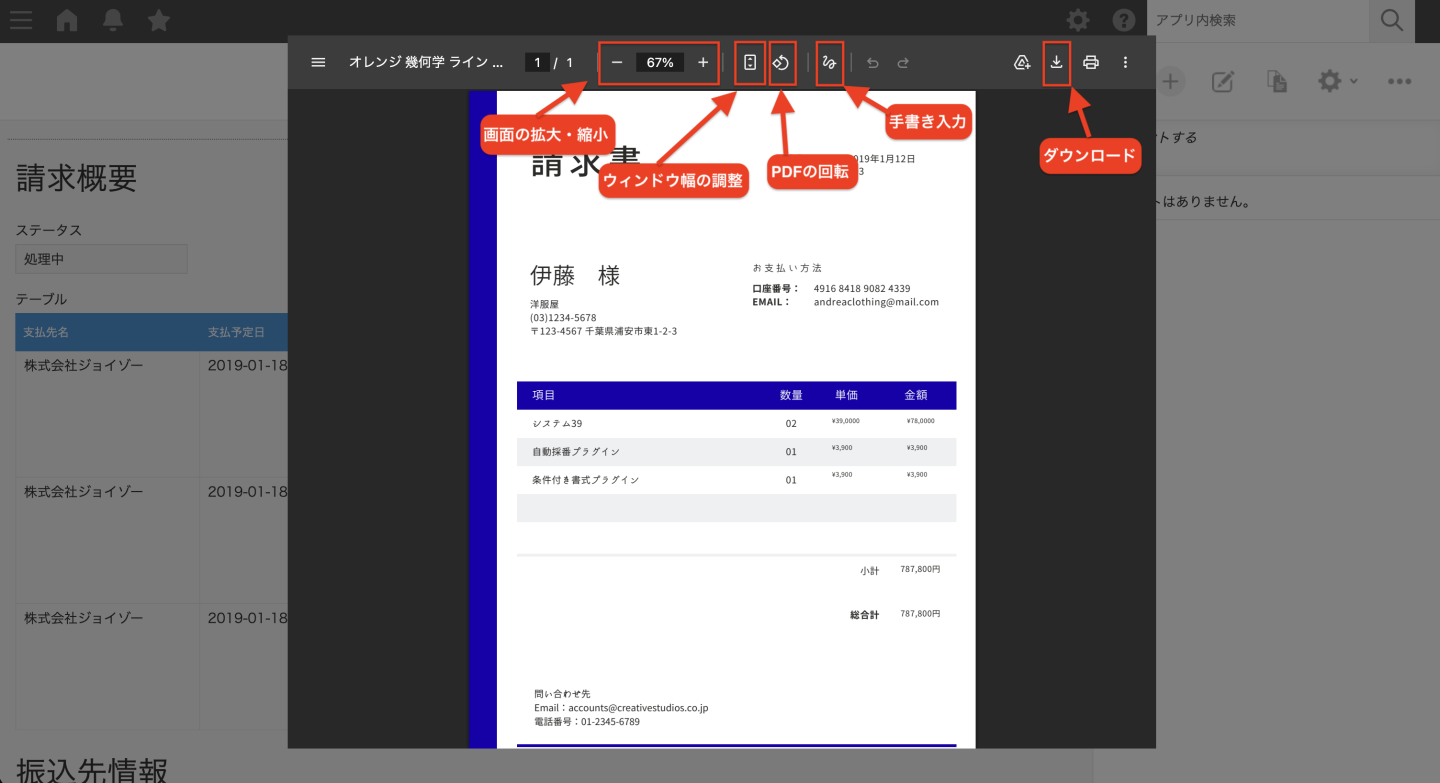The image size is (1440, 783).
Task: Click the search magnifier button
Action: [1392, 20]
